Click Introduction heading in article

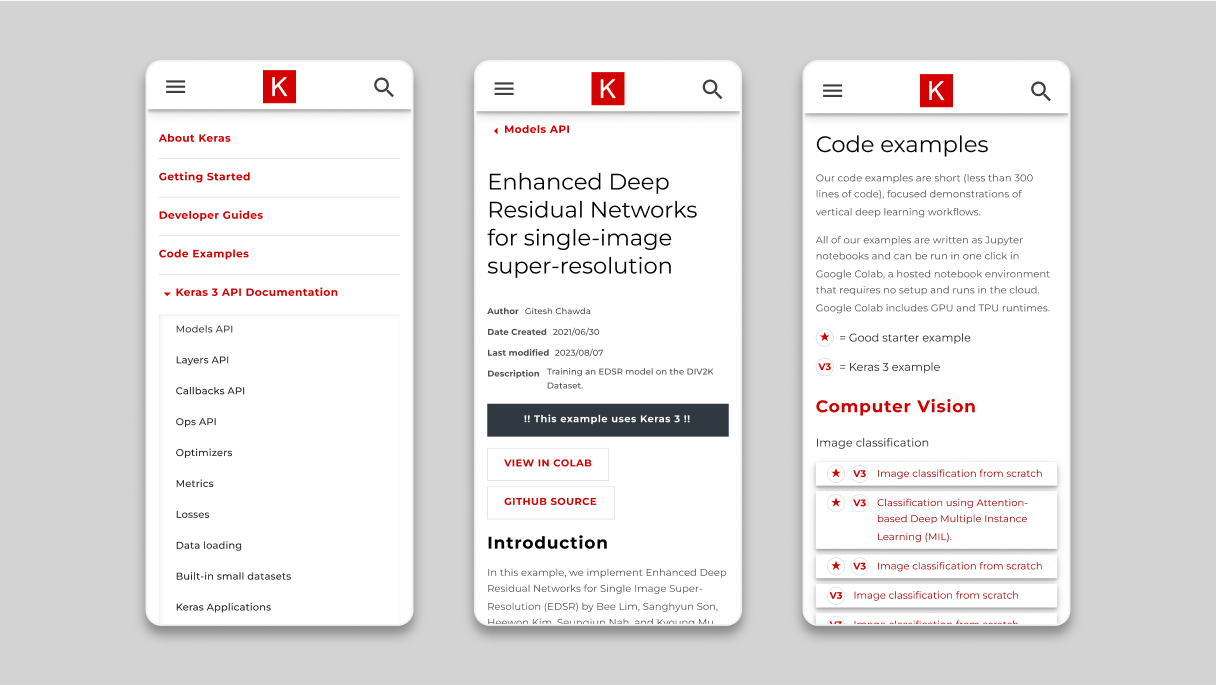click(548, 543)
